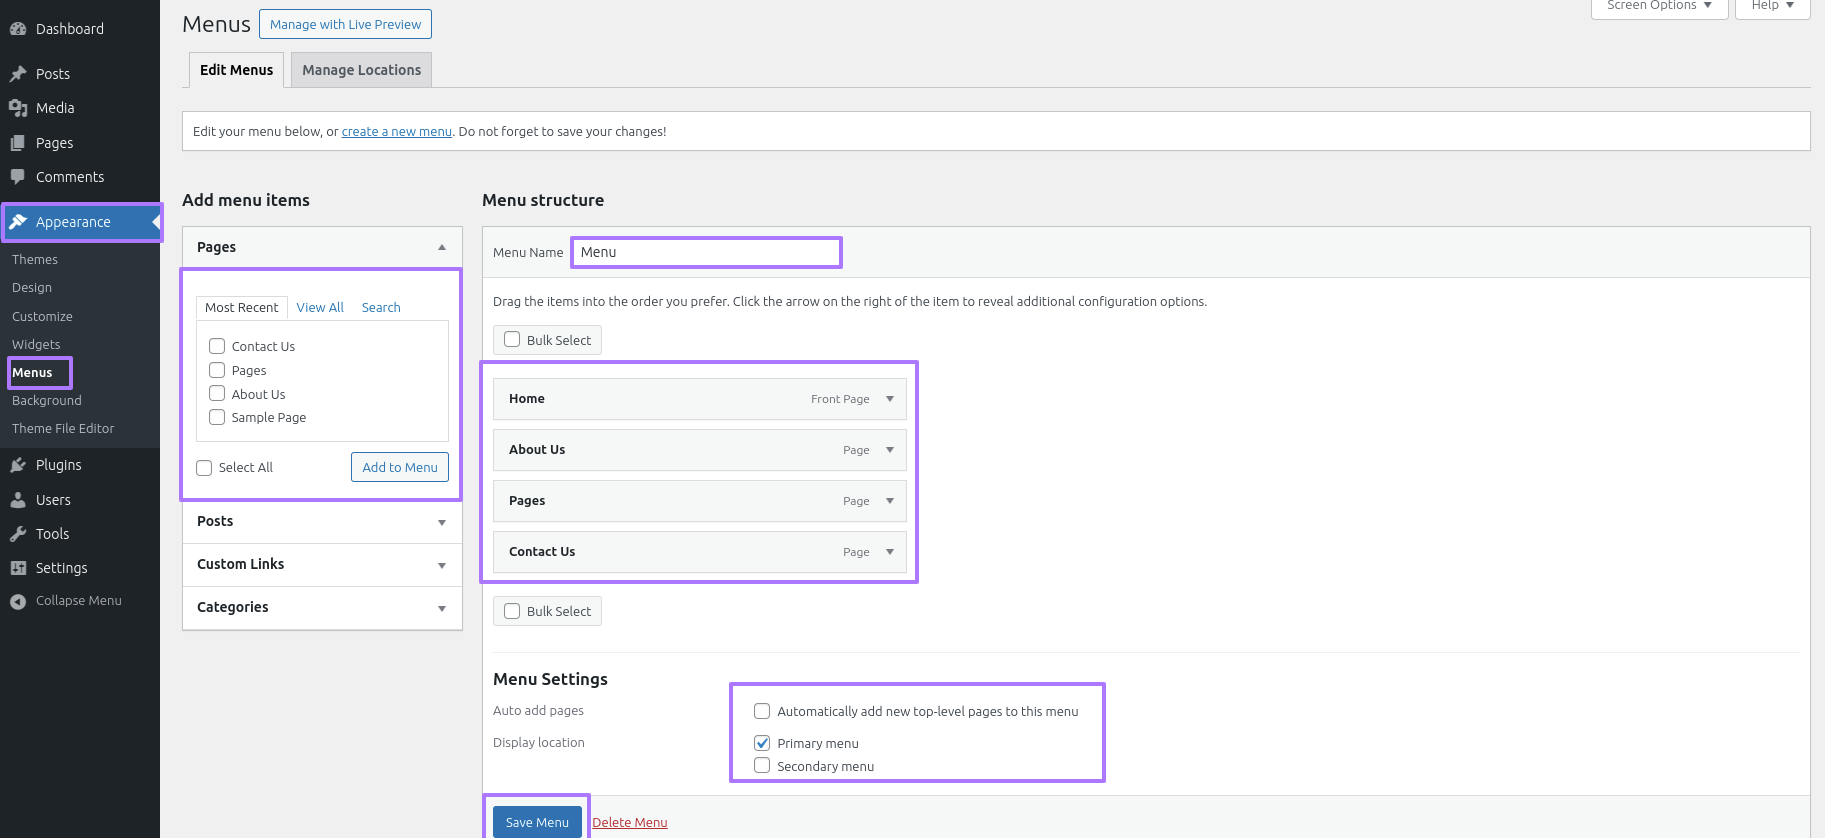Click the create a new menu link
The width and height of the screenshot is (1825, 838).
pyautogui.click(x=397, y=131)
